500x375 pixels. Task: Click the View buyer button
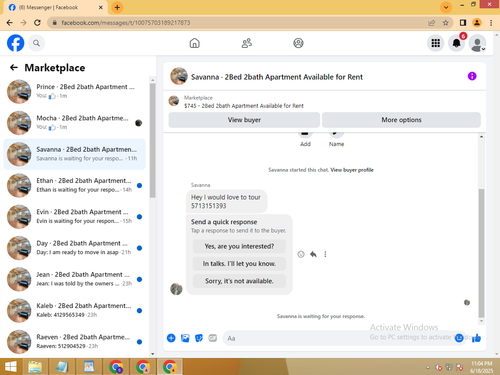pyautogui.click(x=244, y=120)
